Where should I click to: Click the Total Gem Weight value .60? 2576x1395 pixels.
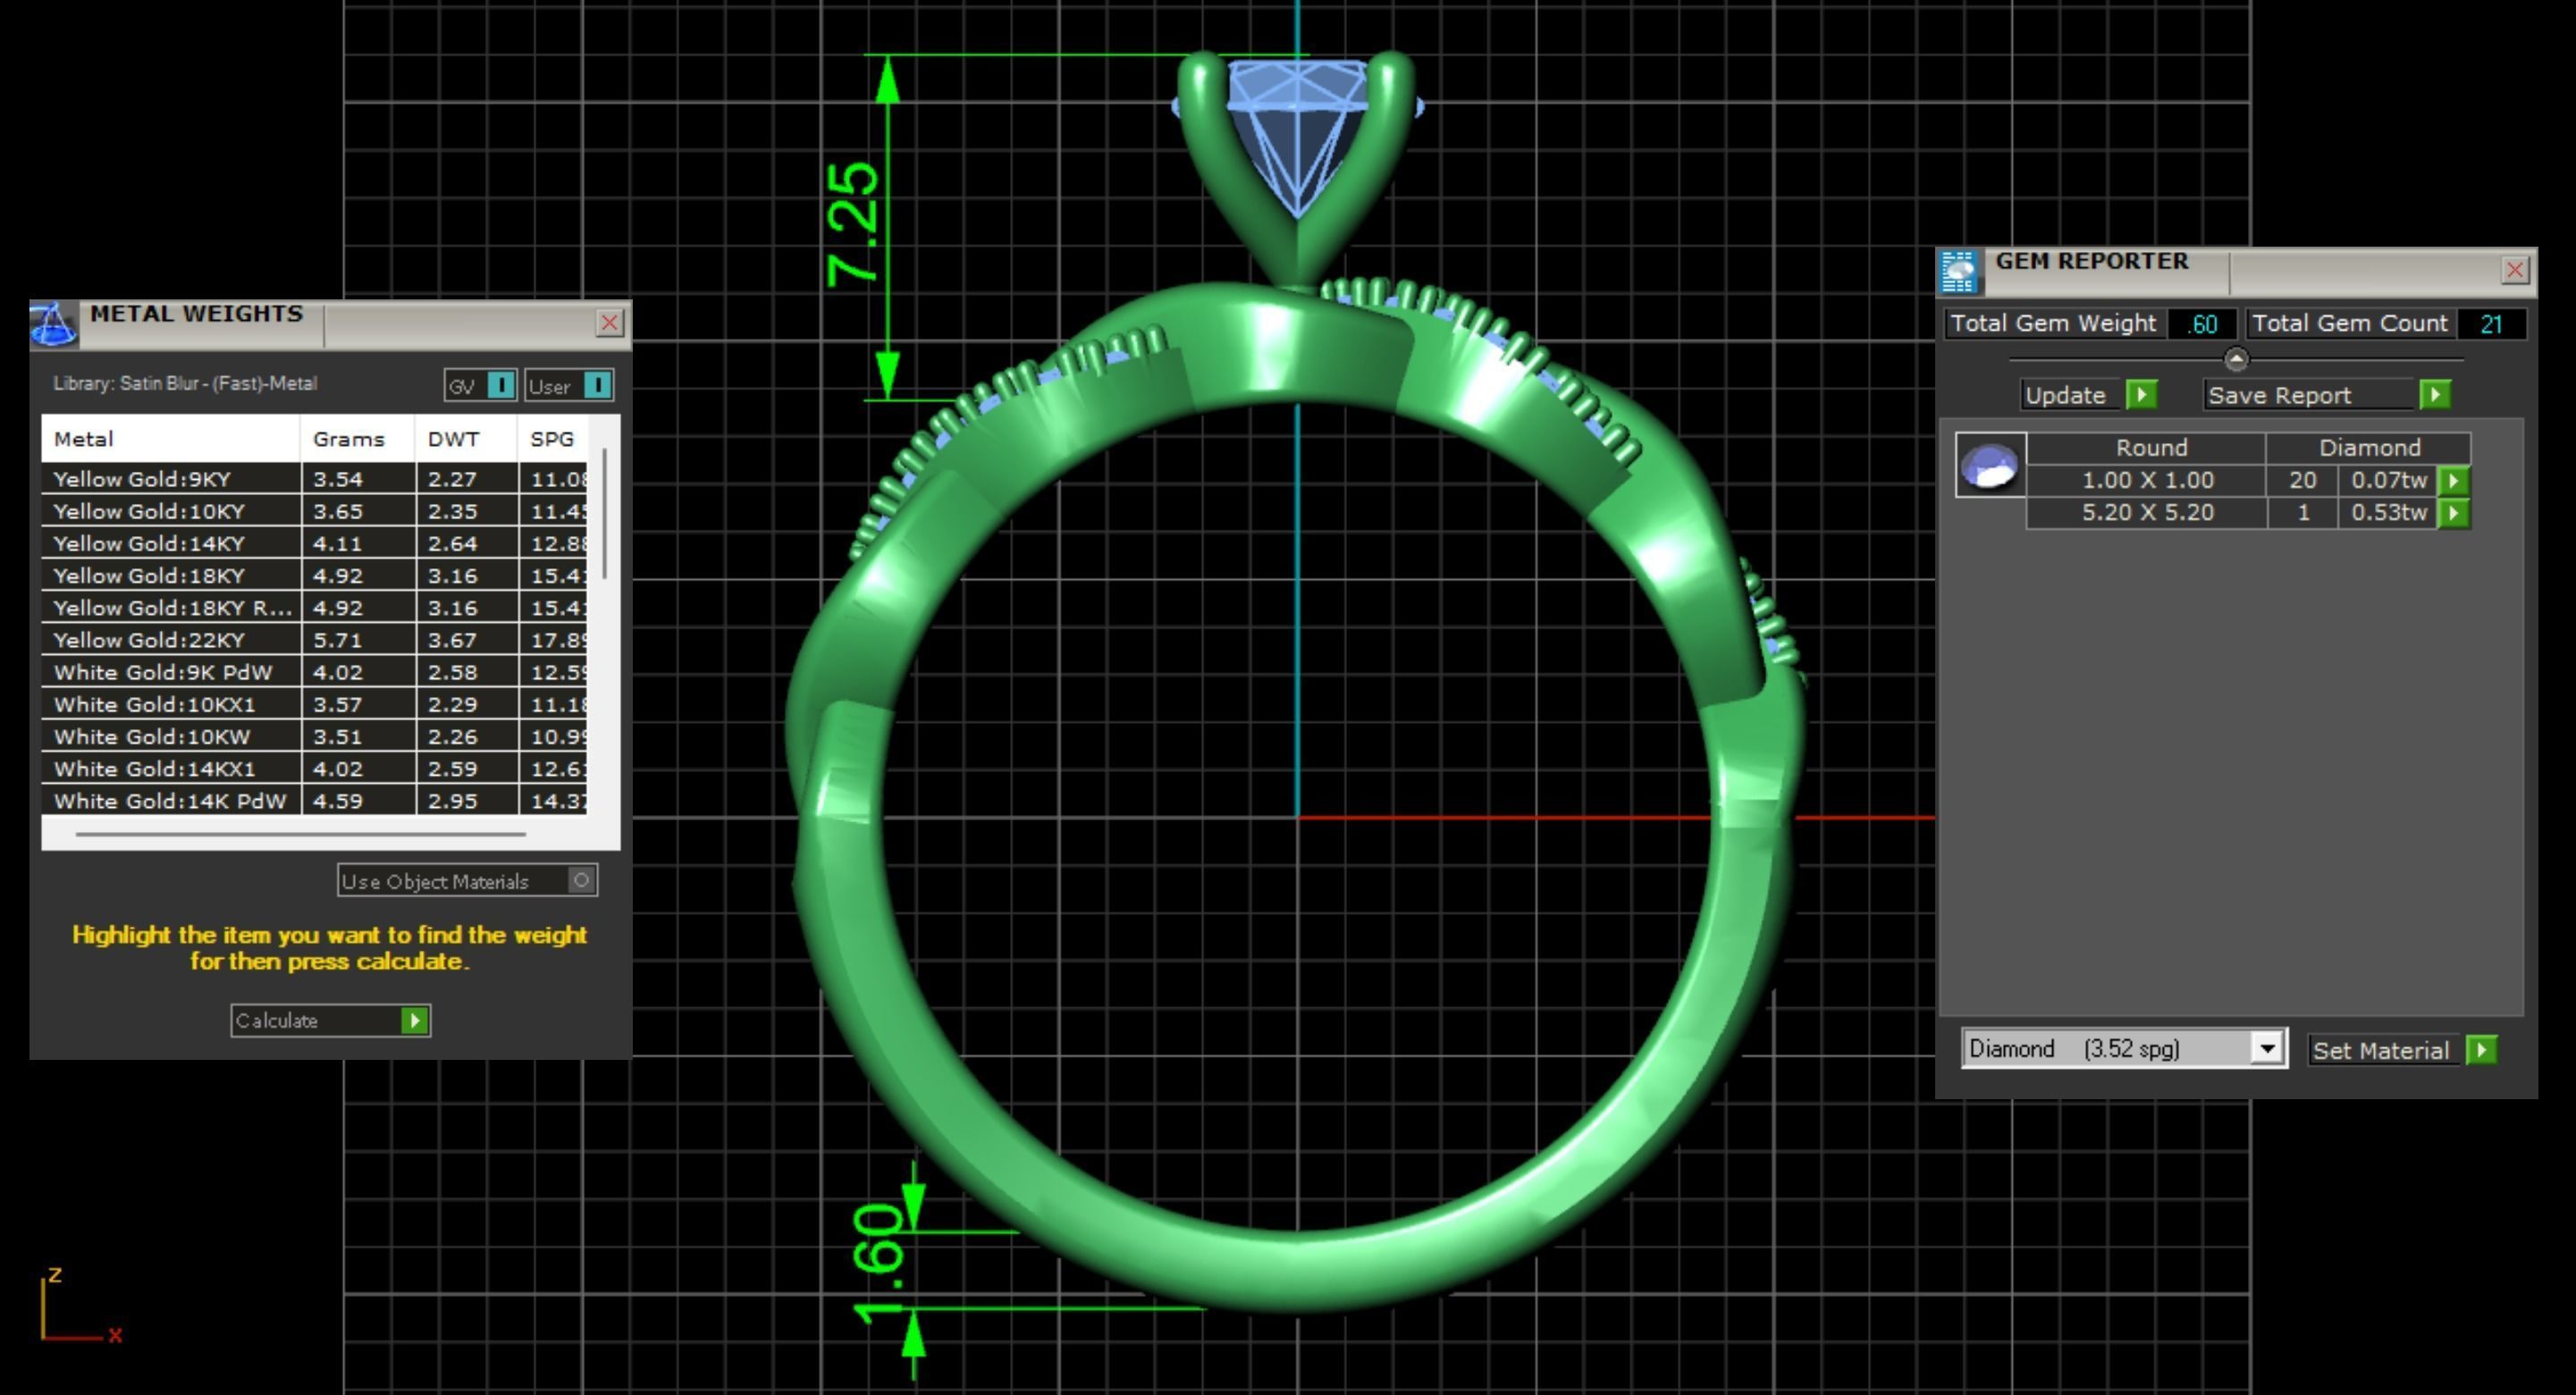click(2202, 324)
